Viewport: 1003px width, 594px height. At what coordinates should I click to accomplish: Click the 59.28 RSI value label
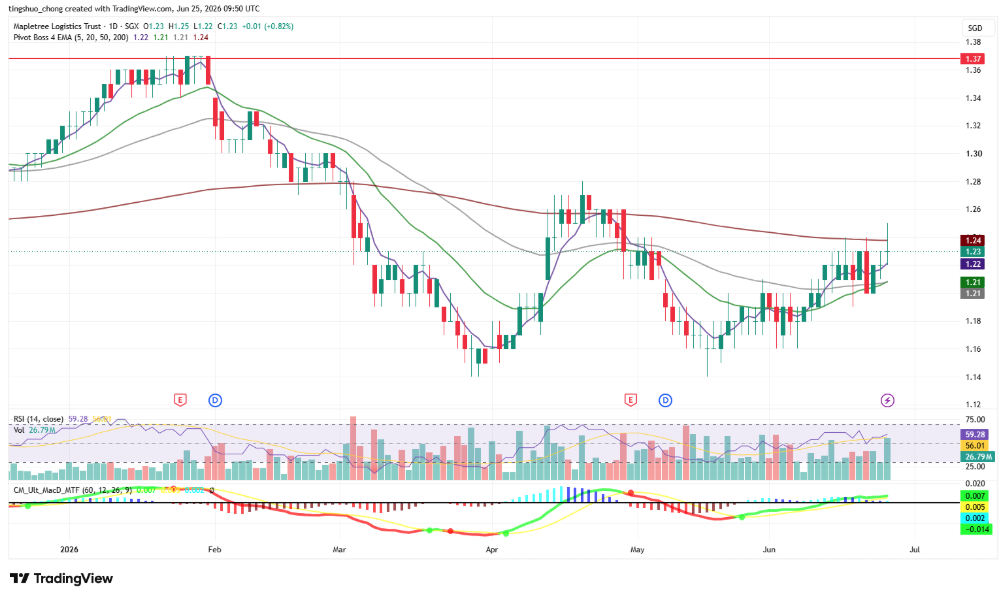975,434
